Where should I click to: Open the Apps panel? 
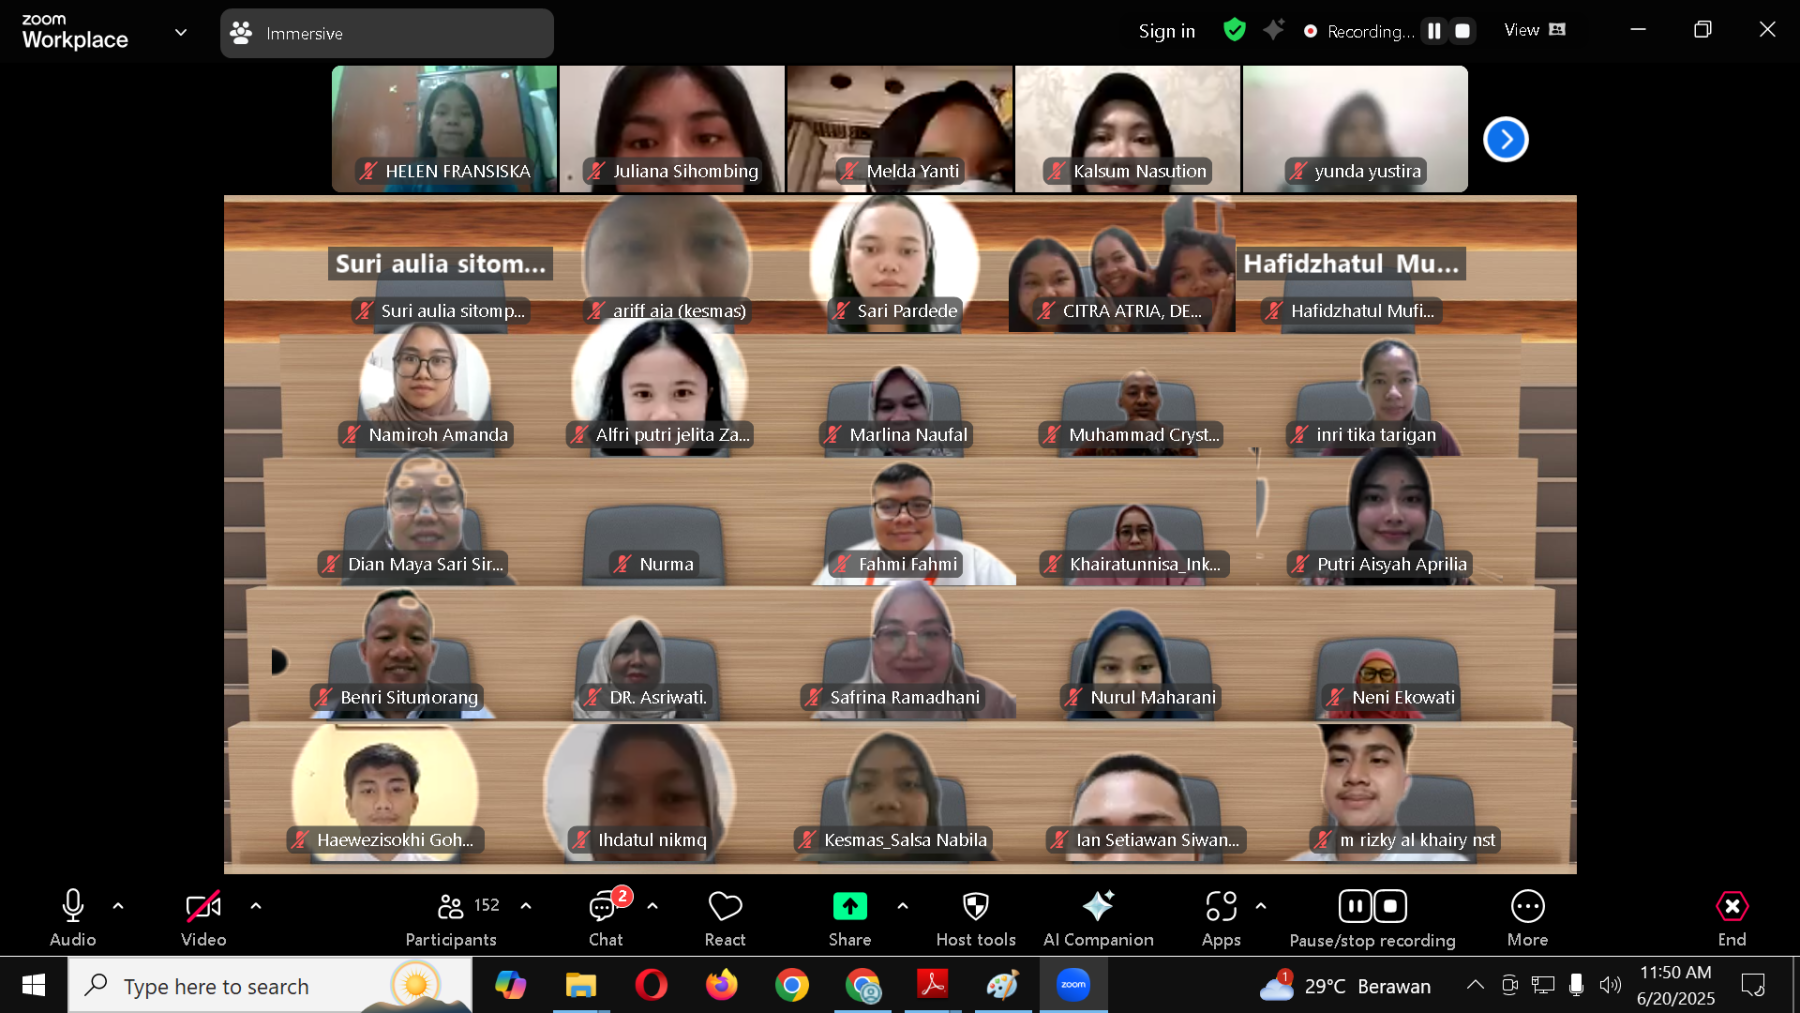pyautogui.click(x=1220, y=907)
